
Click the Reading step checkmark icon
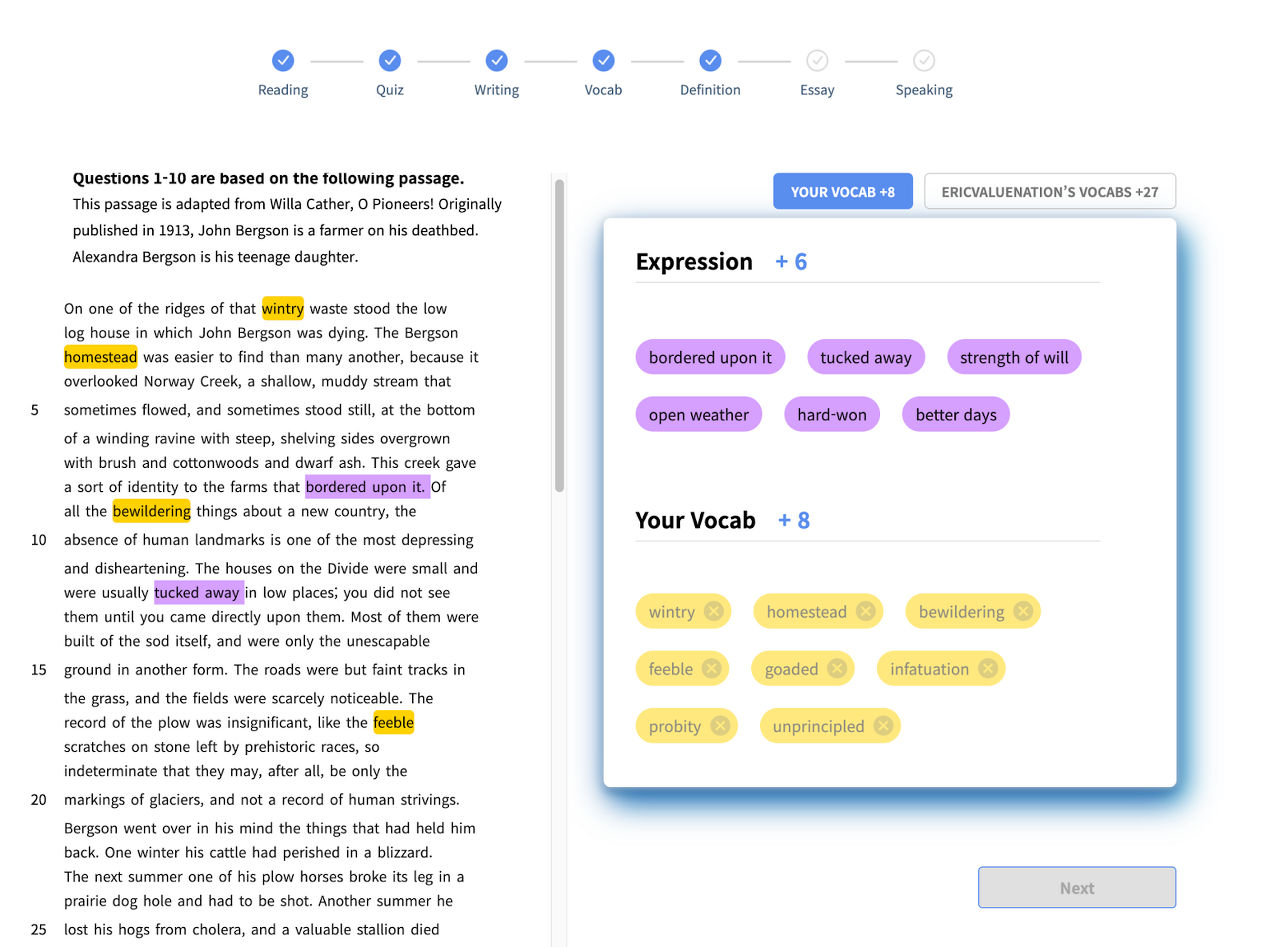coord(283,61)
